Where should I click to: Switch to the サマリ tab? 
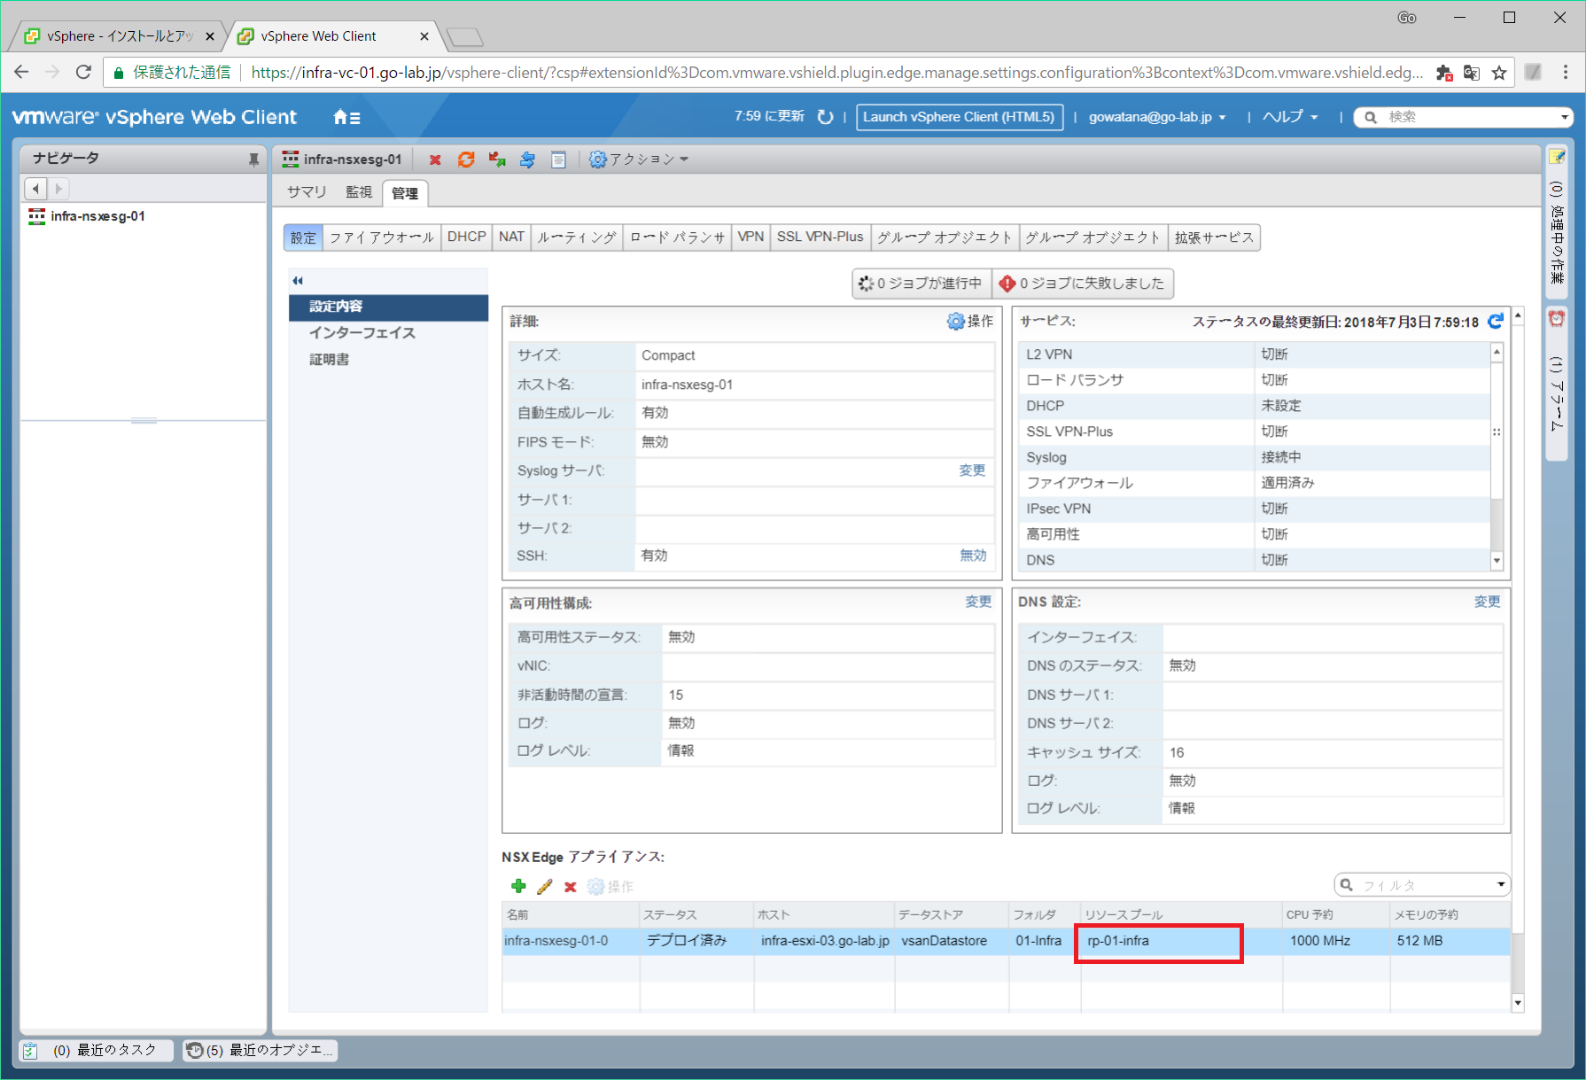pyautogui.click(x=307, y=192)
